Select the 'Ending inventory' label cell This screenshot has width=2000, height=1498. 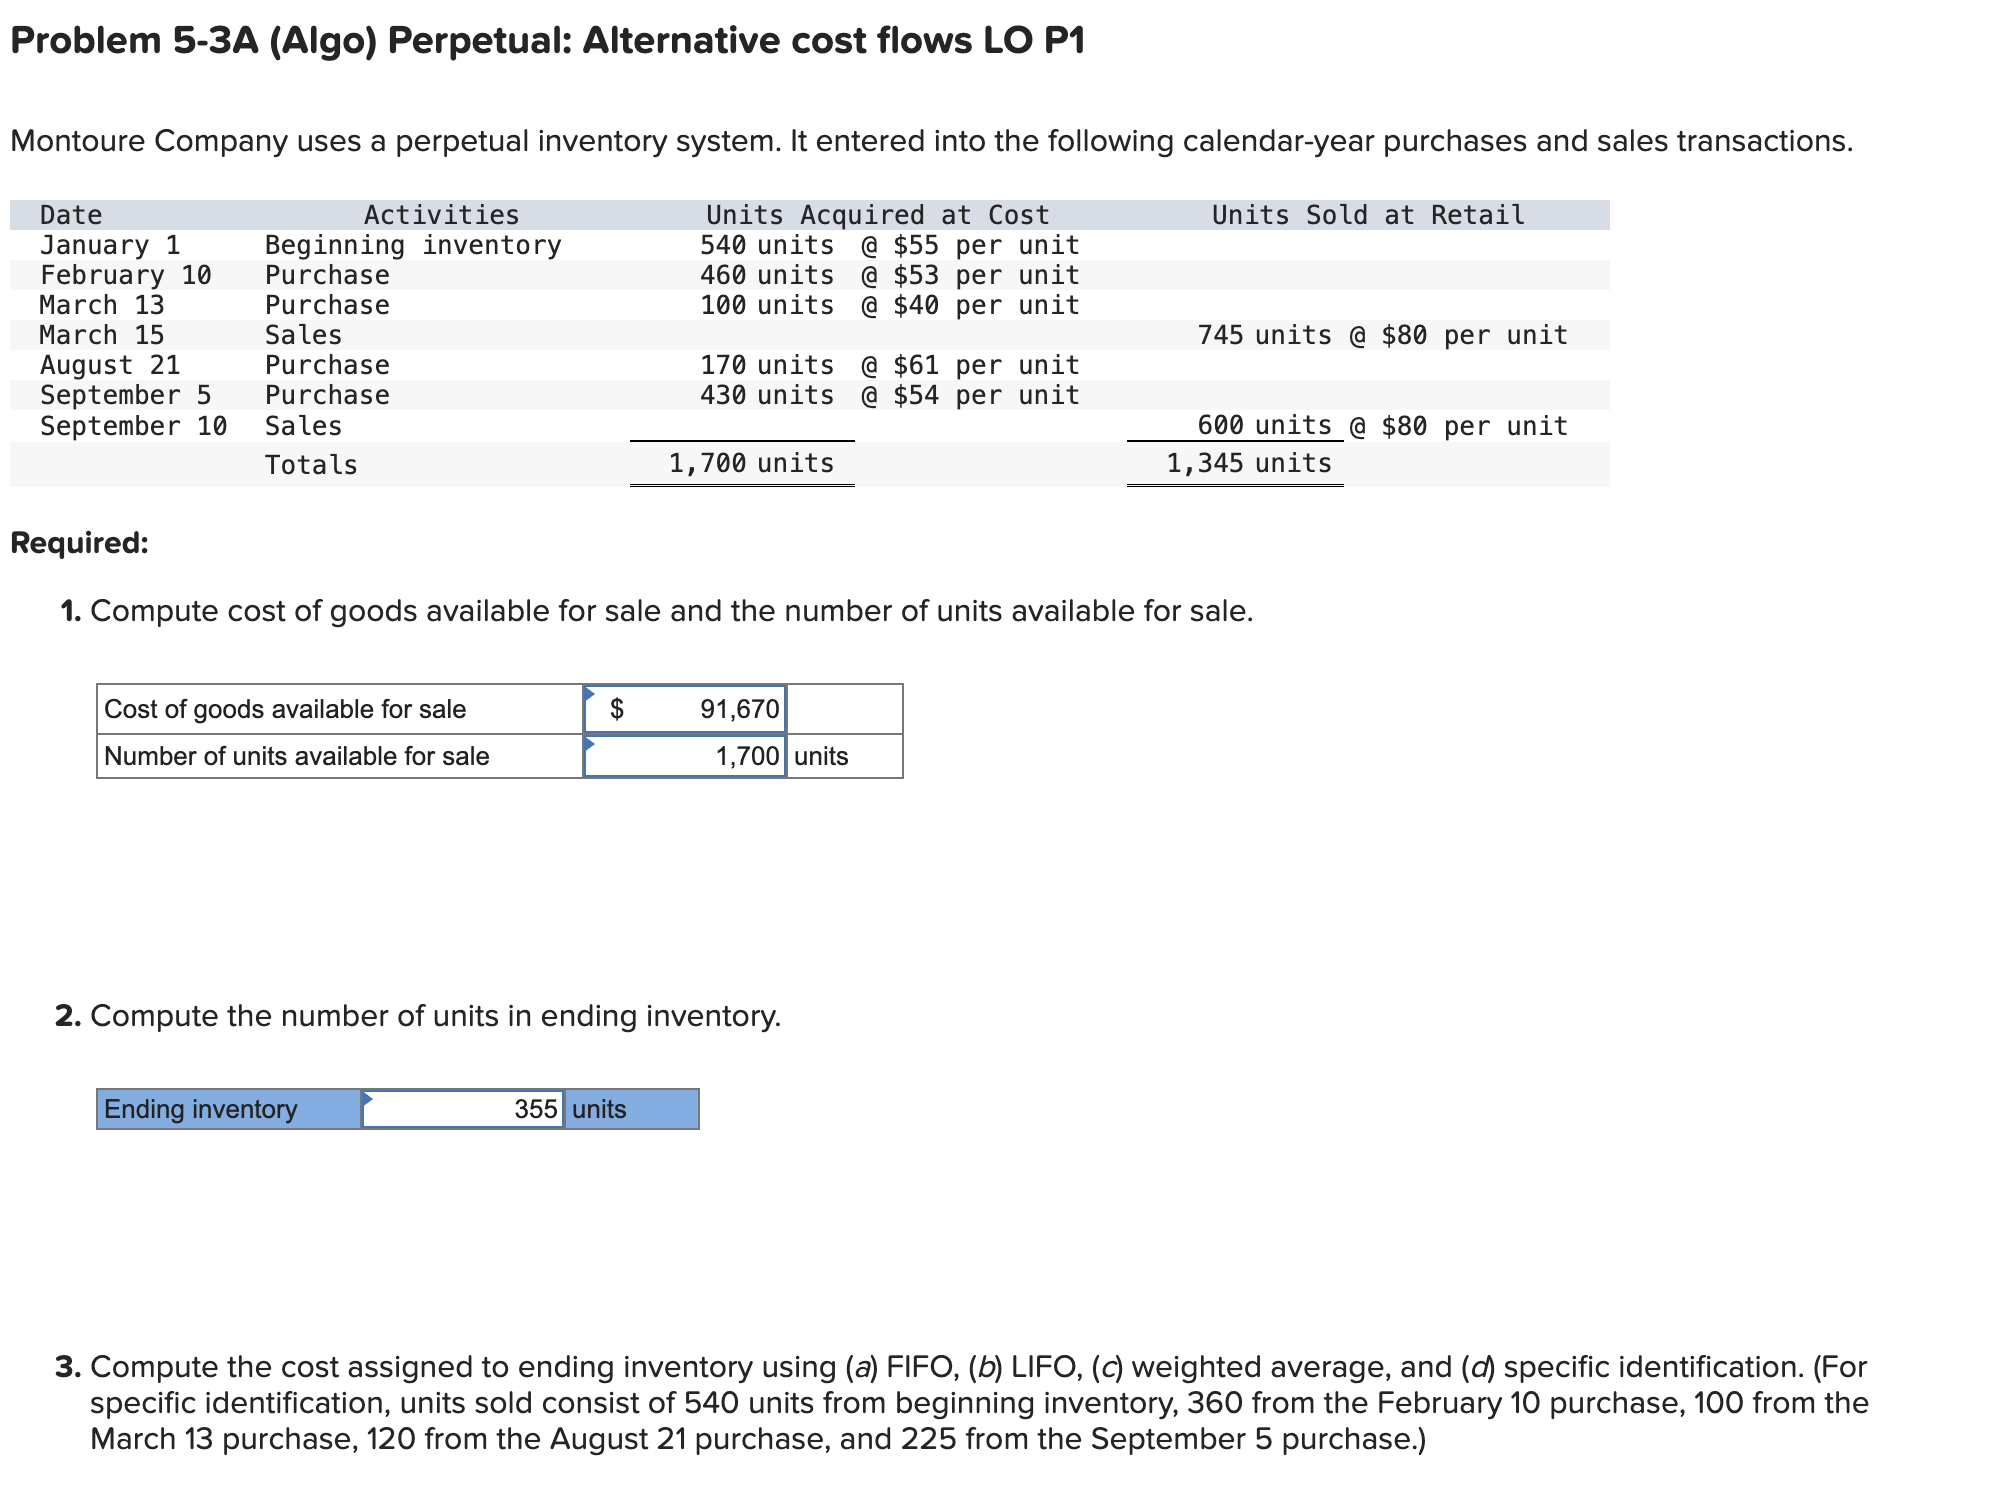200,1109
